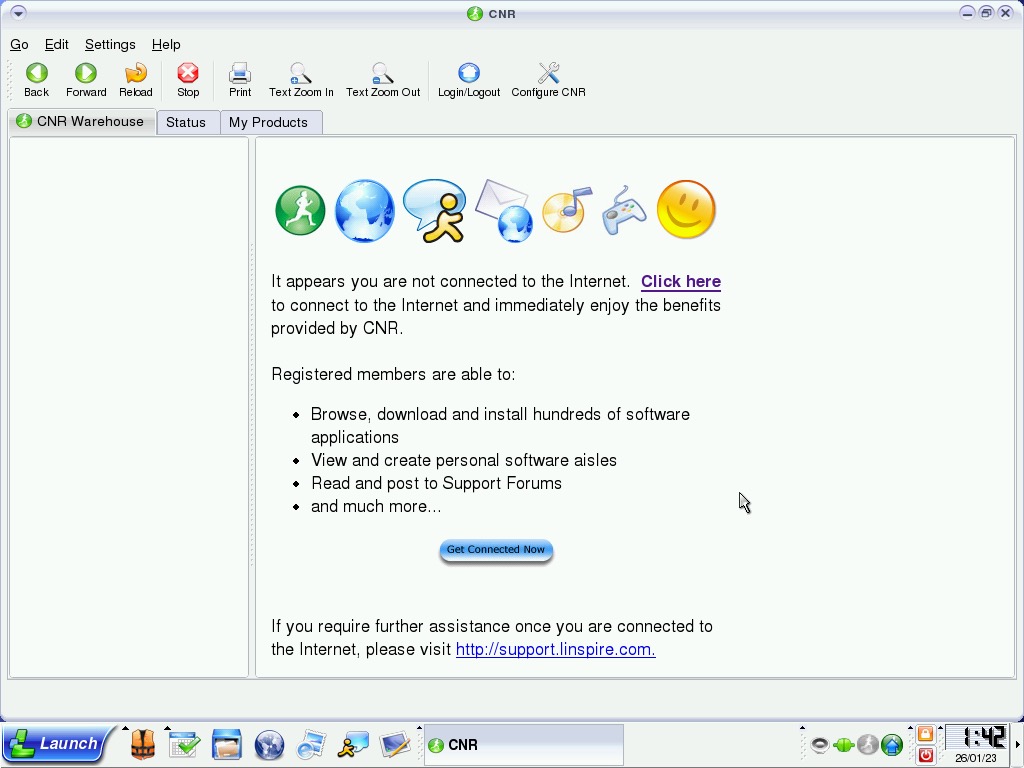Click the life jacket icon in taskbar

(143, 745)
